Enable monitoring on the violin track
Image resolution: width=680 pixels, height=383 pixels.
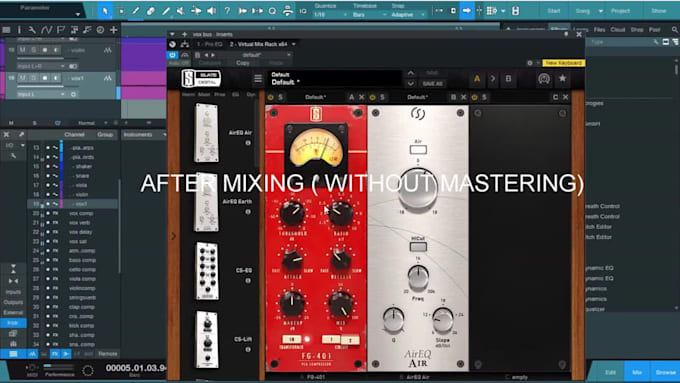tap(56, 50)
